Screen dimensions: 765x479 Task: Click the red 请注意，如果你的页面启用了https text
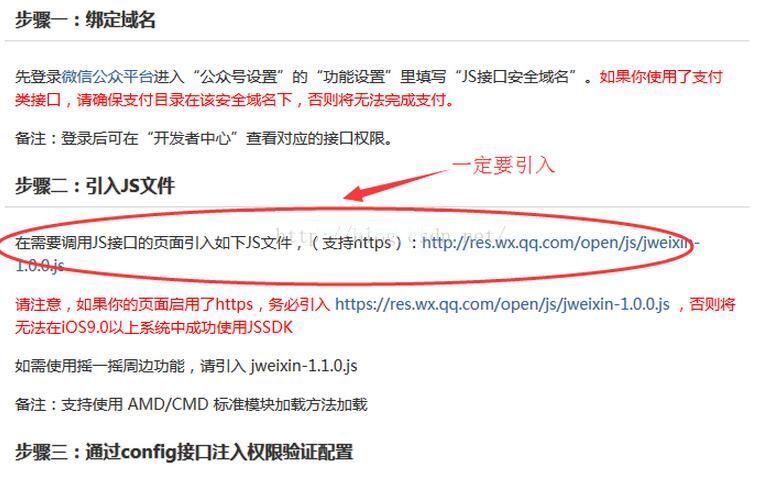tap(134, 304)
